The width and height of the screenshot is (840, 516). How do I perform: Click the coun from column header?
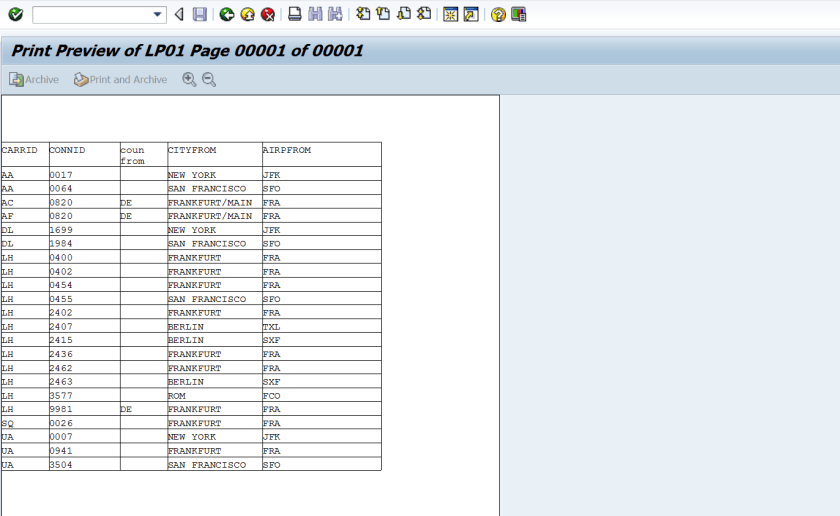tap(132, 155)
